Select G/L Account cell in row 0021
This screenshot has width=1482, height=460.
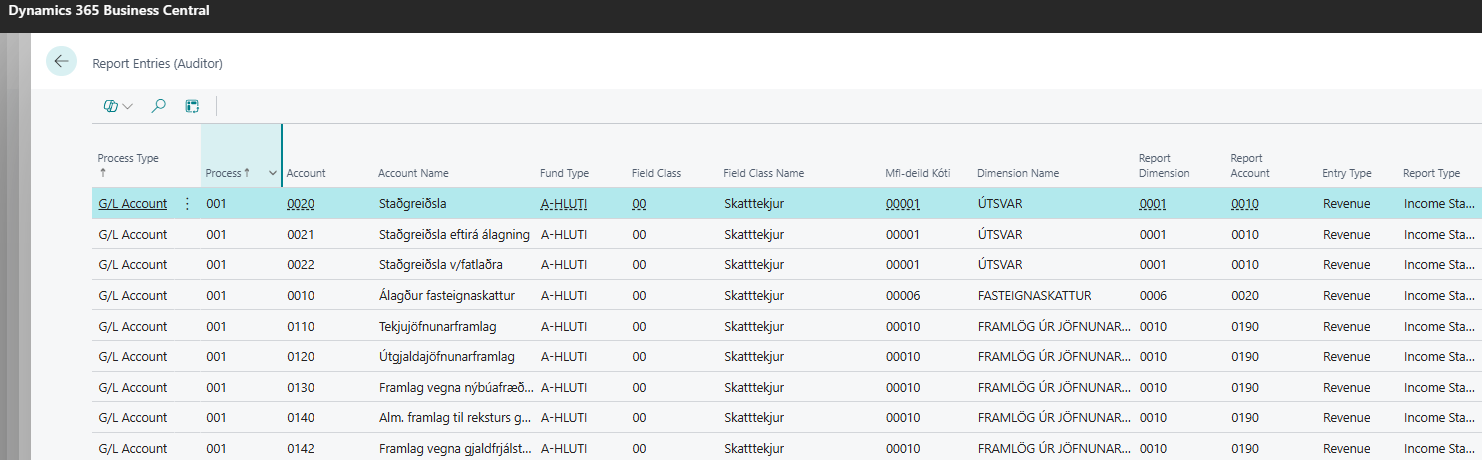133,235
